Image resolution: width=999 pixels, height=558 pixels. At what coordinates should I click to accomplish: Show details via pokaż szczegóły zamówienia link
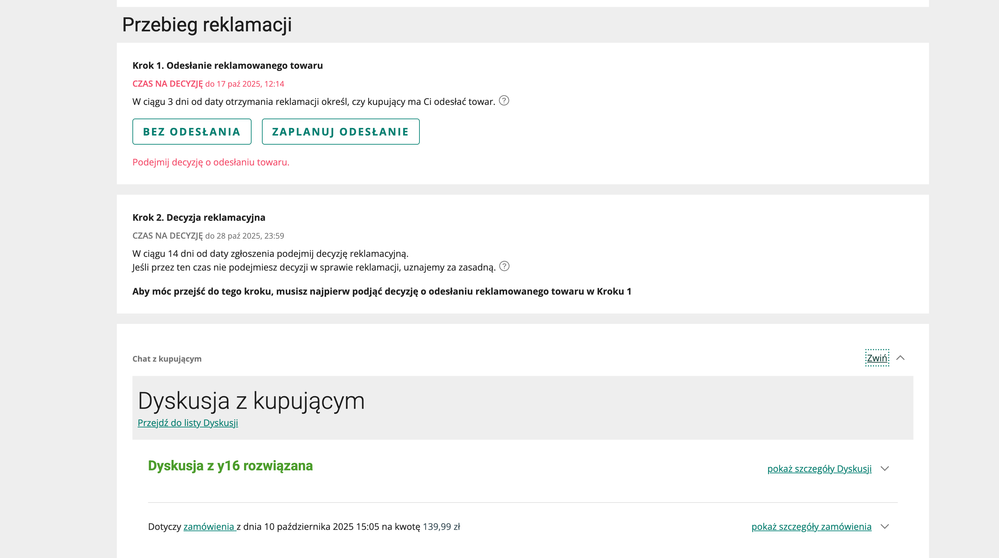[811, 527]
